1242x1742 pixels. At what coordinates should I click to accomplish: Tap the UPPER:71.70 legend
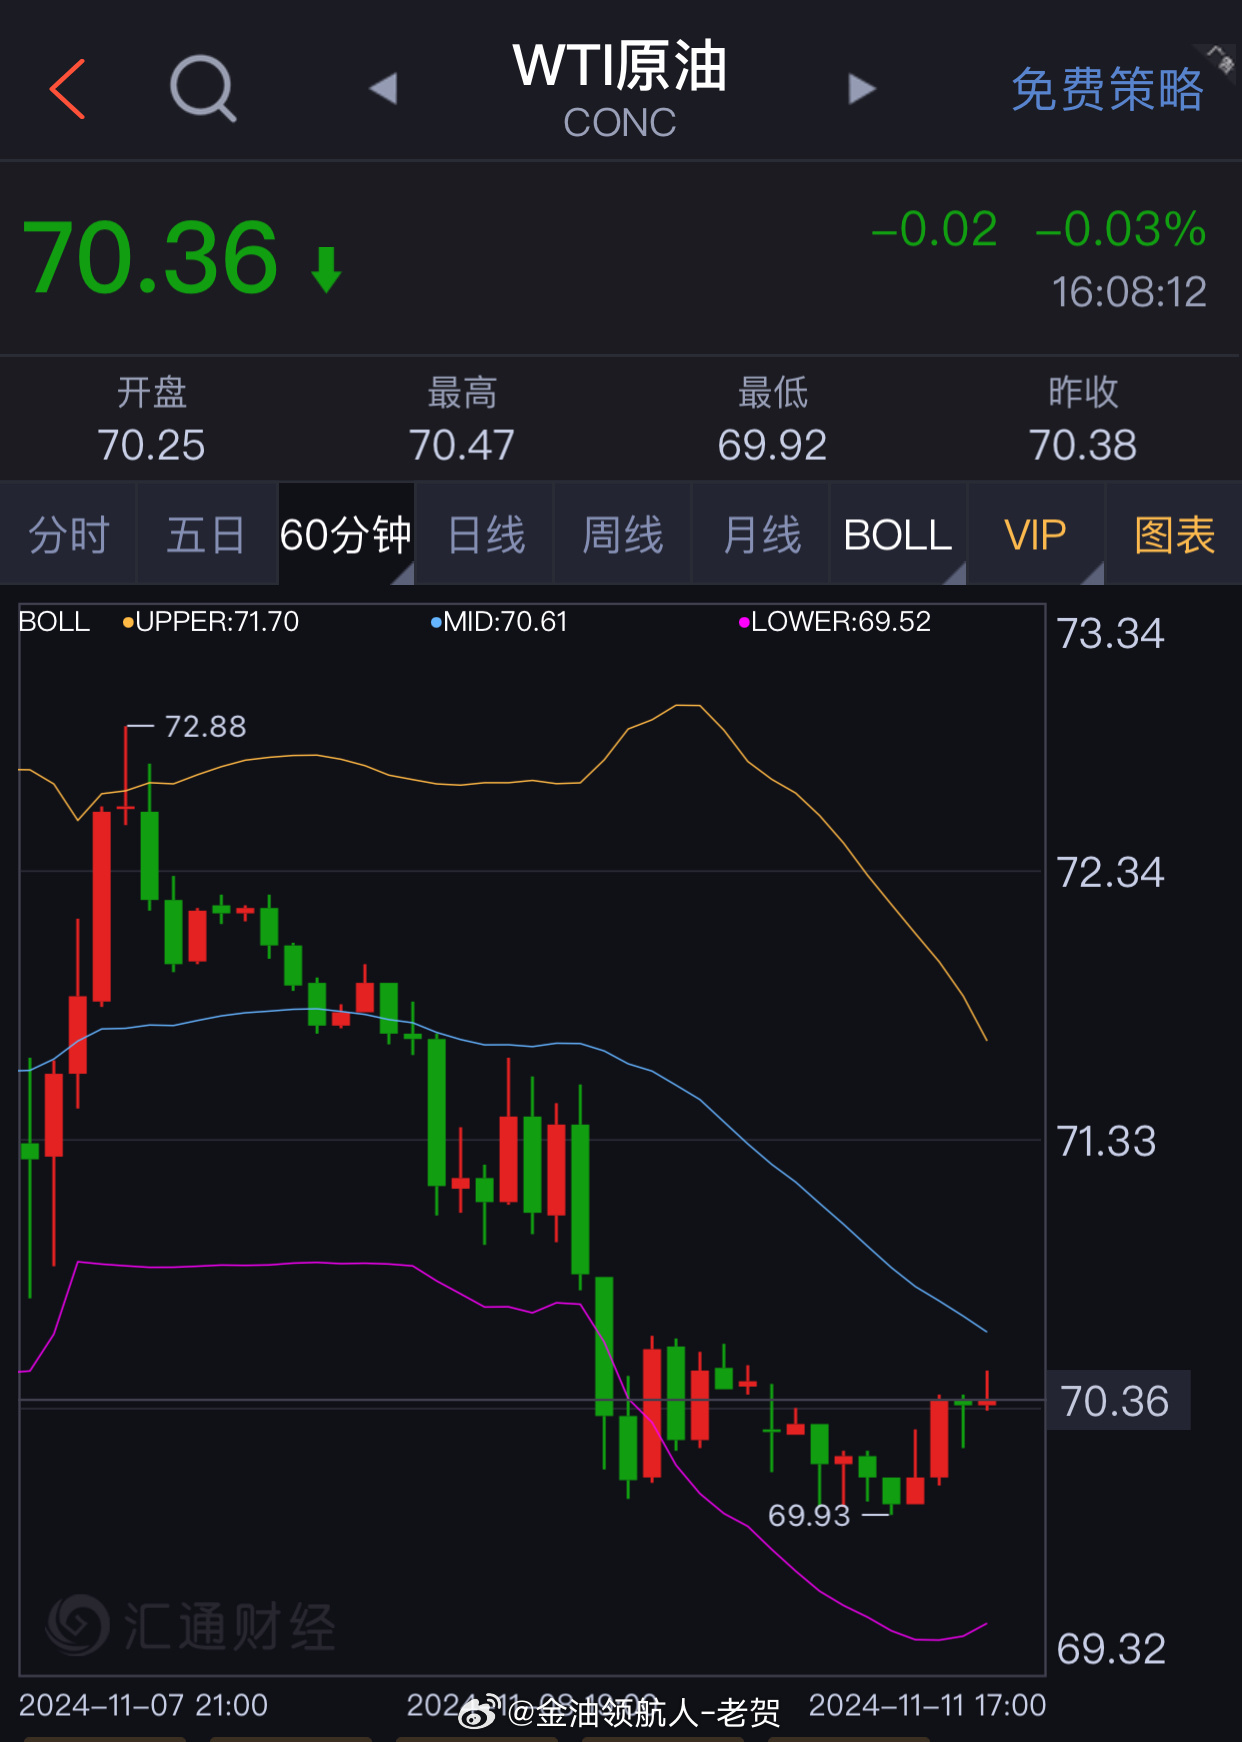click(x=211, y=622)
